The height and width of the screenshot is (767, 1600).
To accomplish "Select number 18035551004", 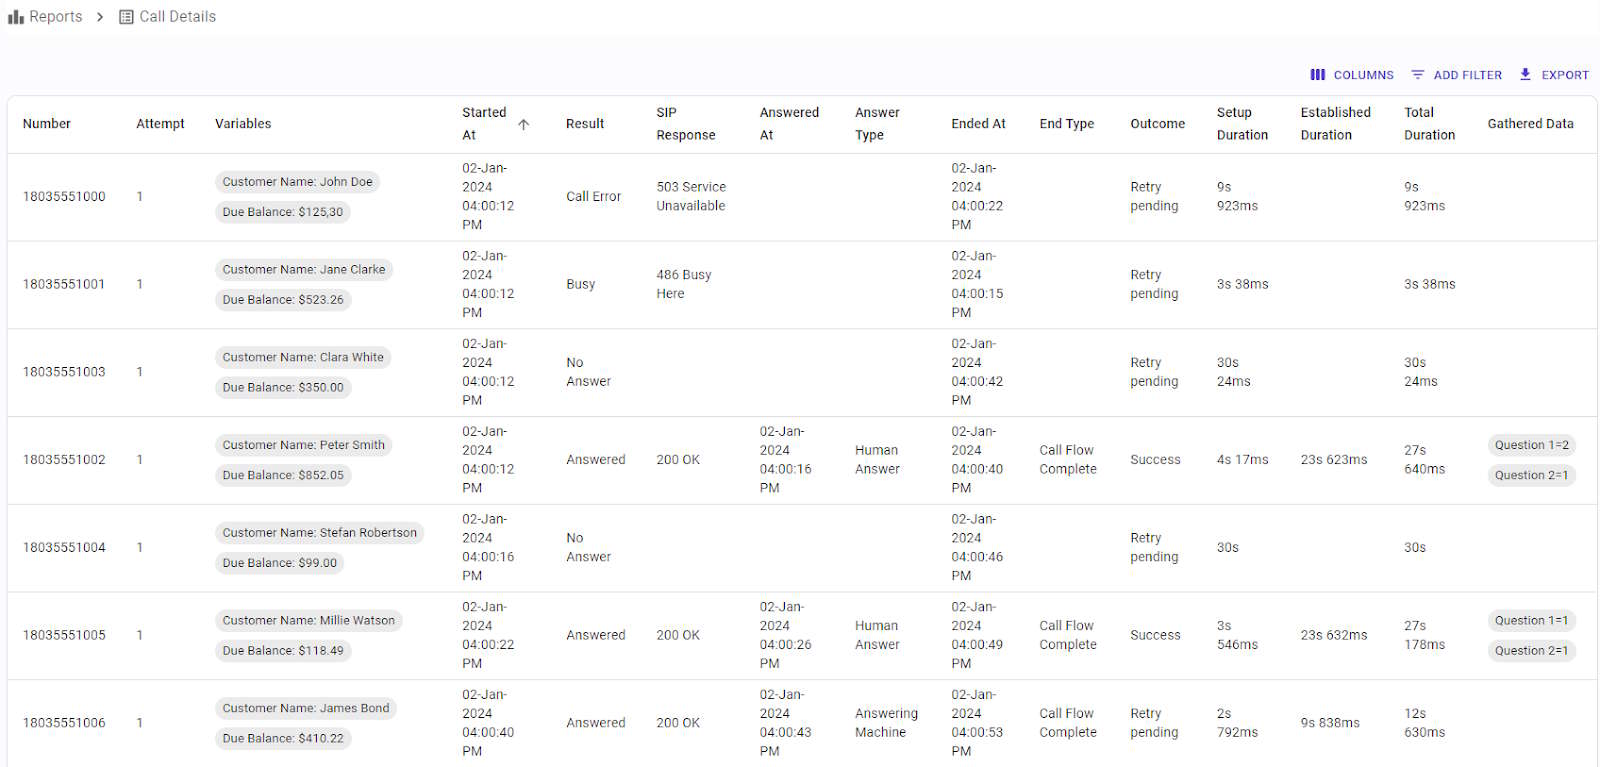I will pos(64,548).
